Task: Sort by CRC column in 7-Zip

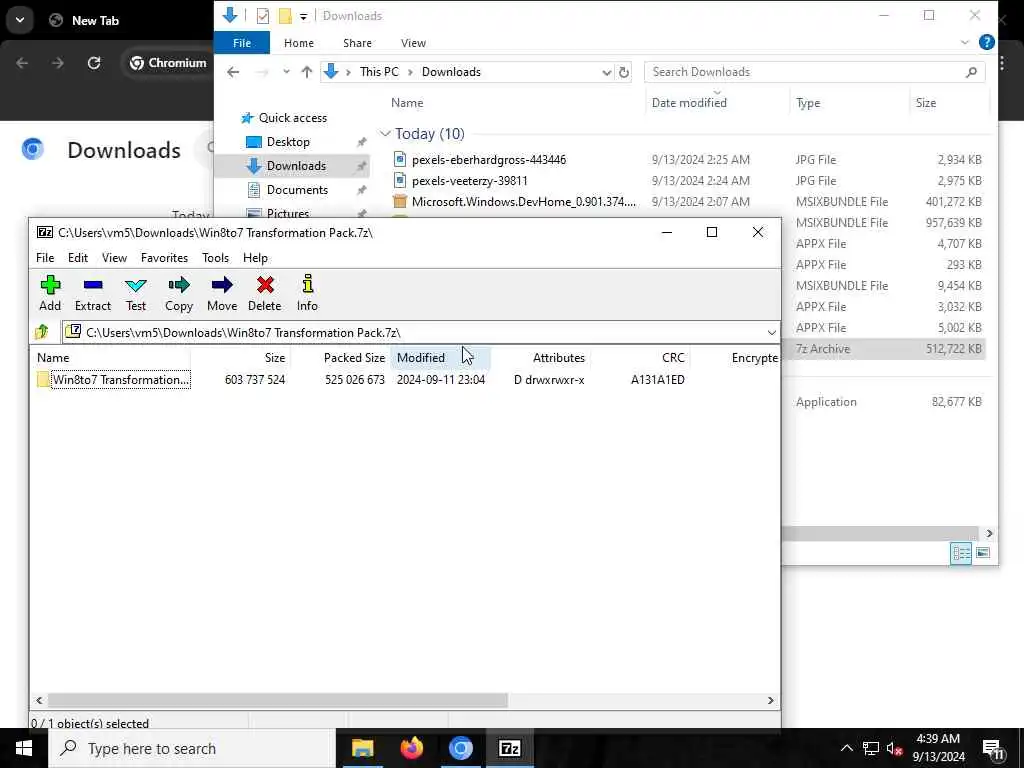Action: tap(640, 358)
